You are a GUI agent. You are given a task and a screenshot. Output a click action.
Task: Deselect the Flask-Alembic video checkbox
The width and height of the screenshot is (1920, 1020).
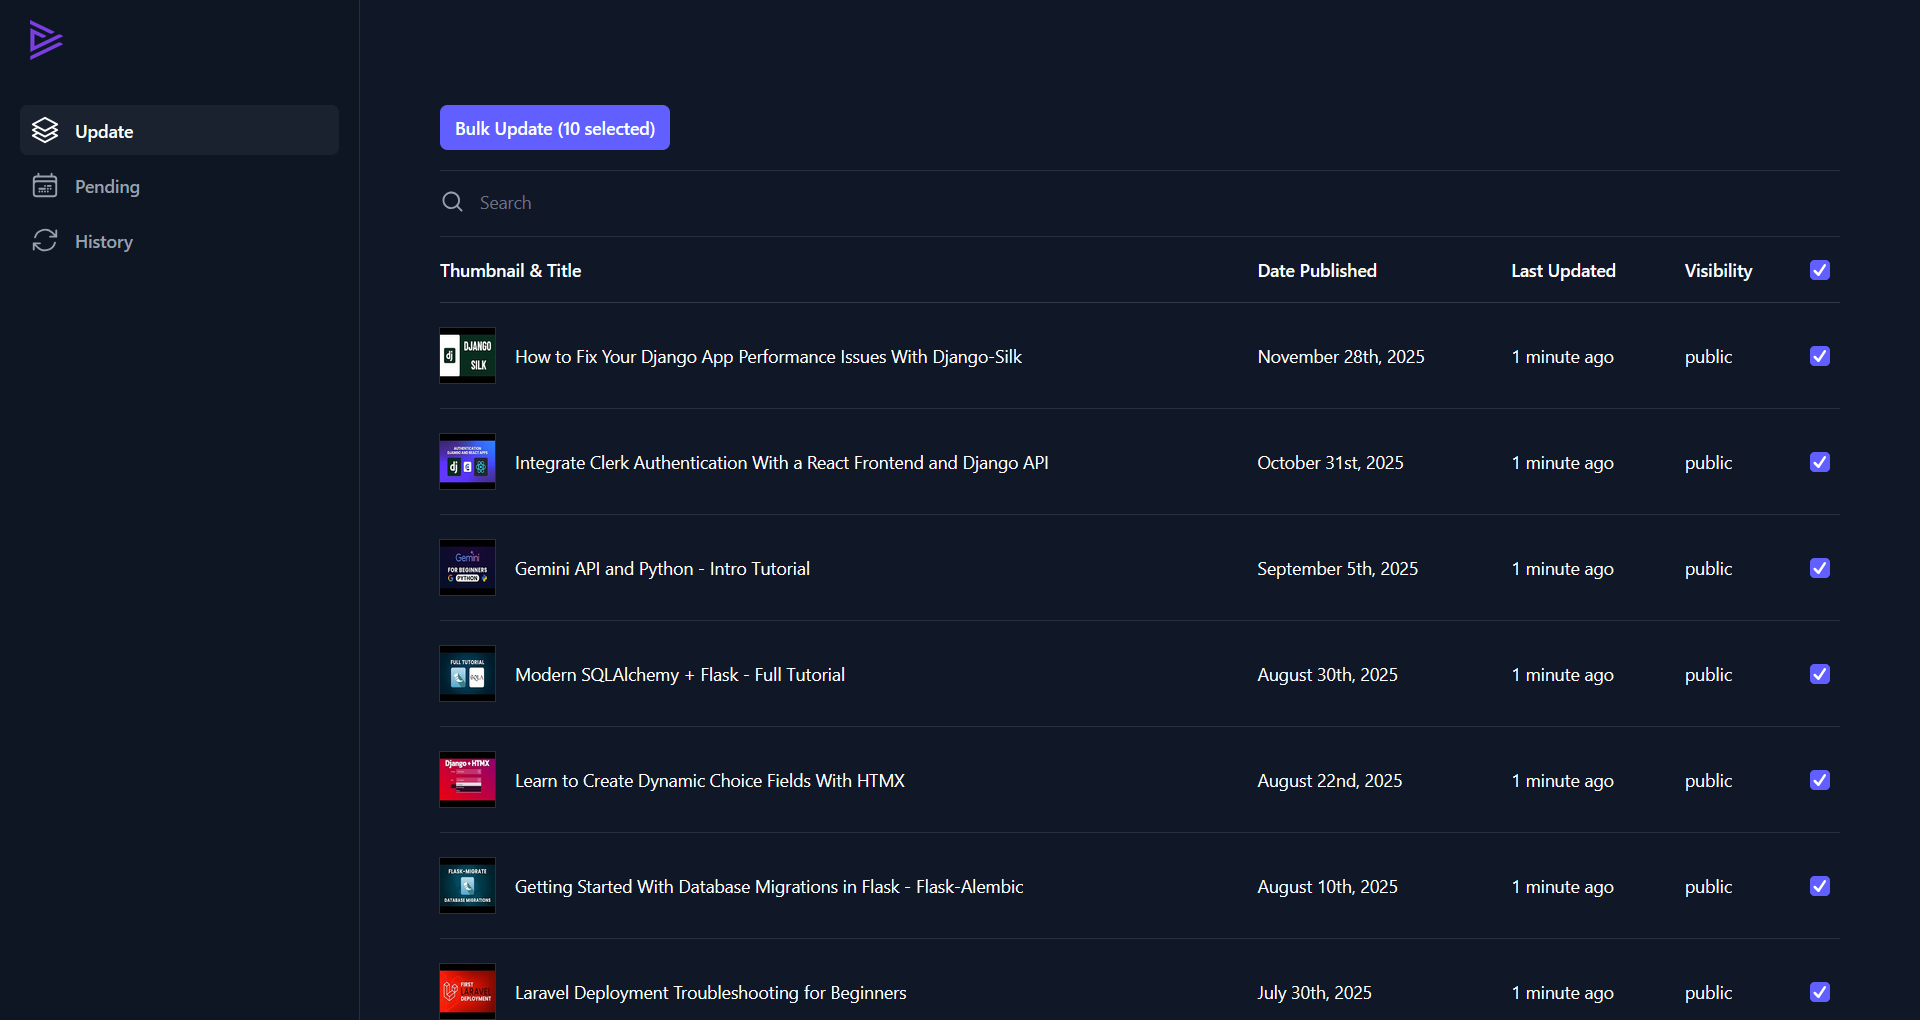tap(1819, 886)
